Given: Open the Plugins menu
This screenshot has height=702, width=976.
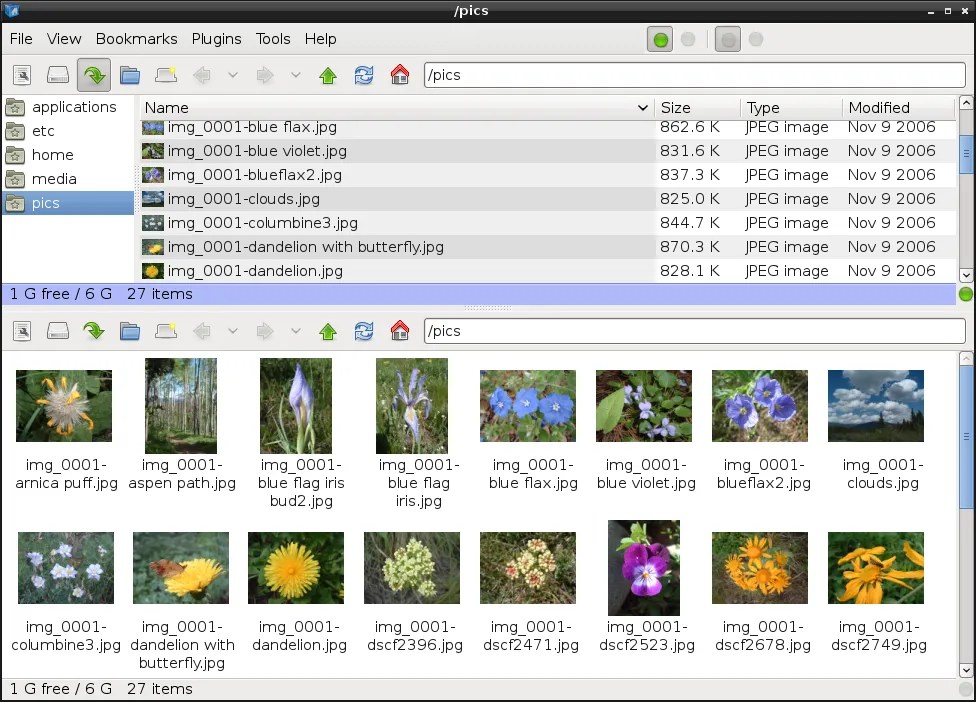Looking at the screenshot, I should tap(216, 39).
